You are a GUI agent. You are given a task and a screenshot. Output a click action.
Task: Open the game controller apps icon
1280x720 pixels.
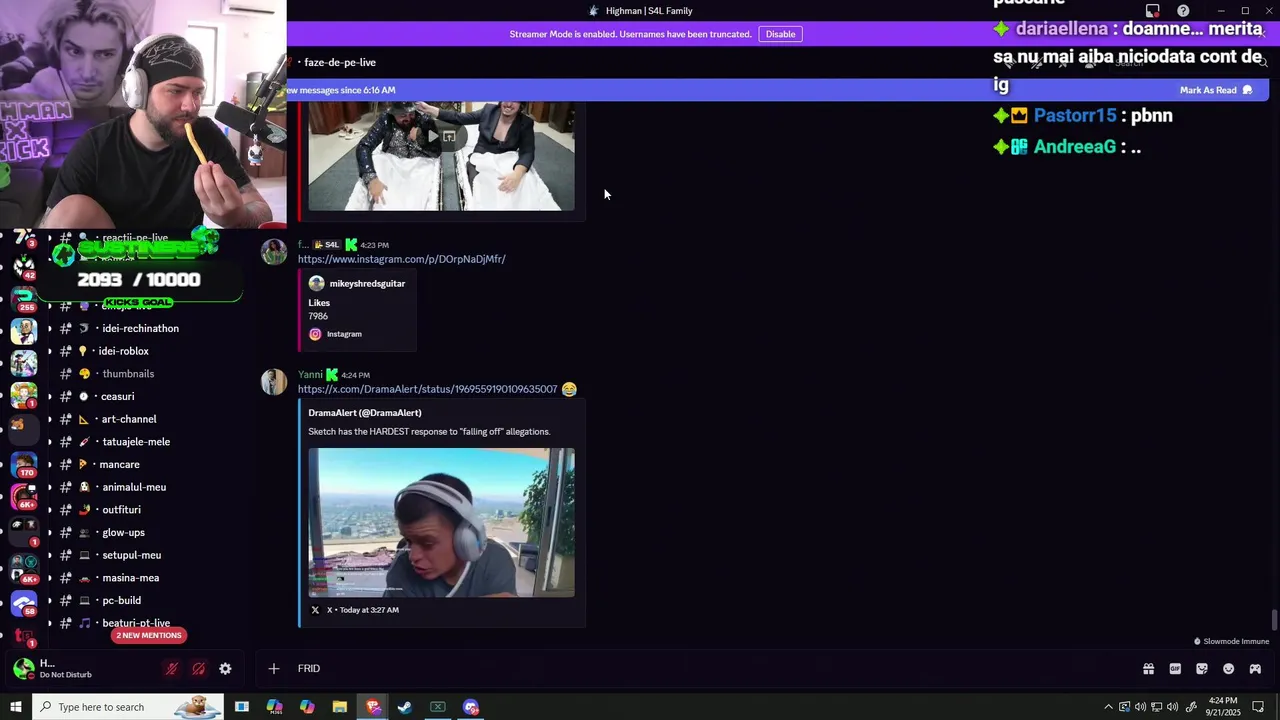tap(1255, 669)
